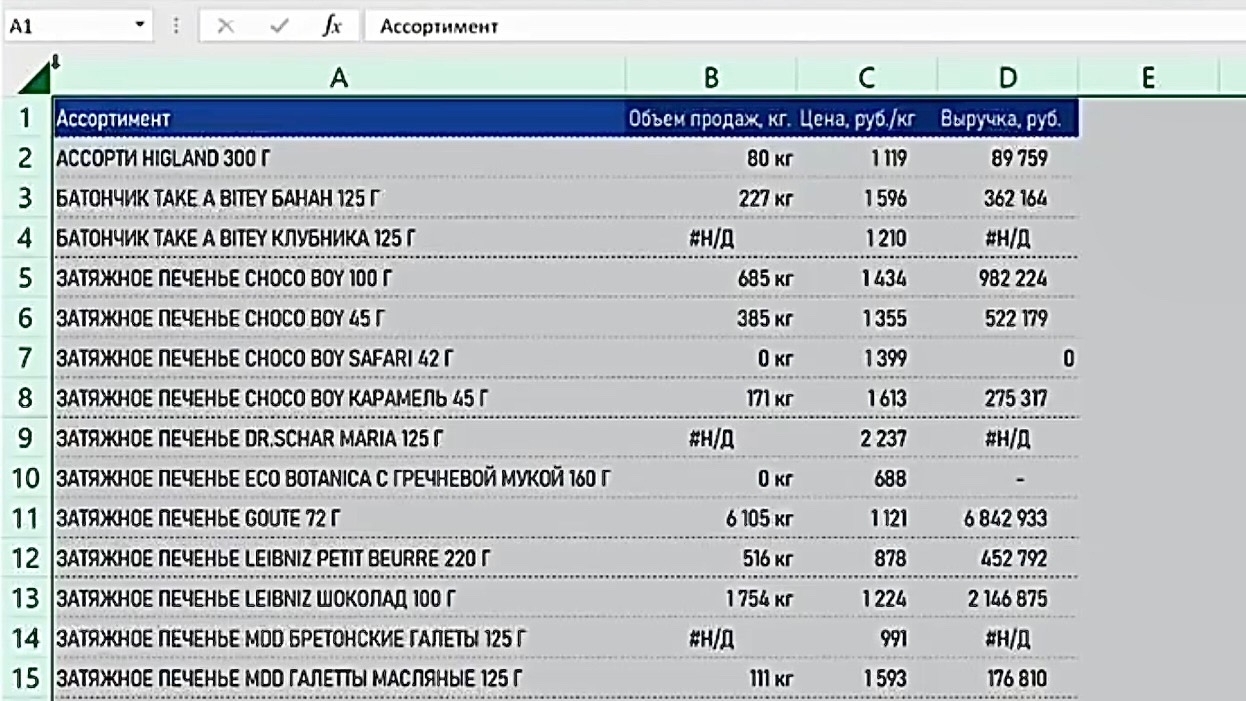Select row 8 header
The height and width of the screenshot is (701, 1246).
pyautogui.click(x=26, y=398)
